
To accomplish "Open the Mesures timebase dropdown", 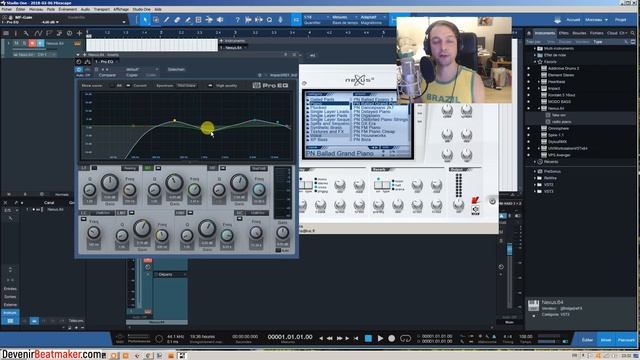I will point(344,17).
